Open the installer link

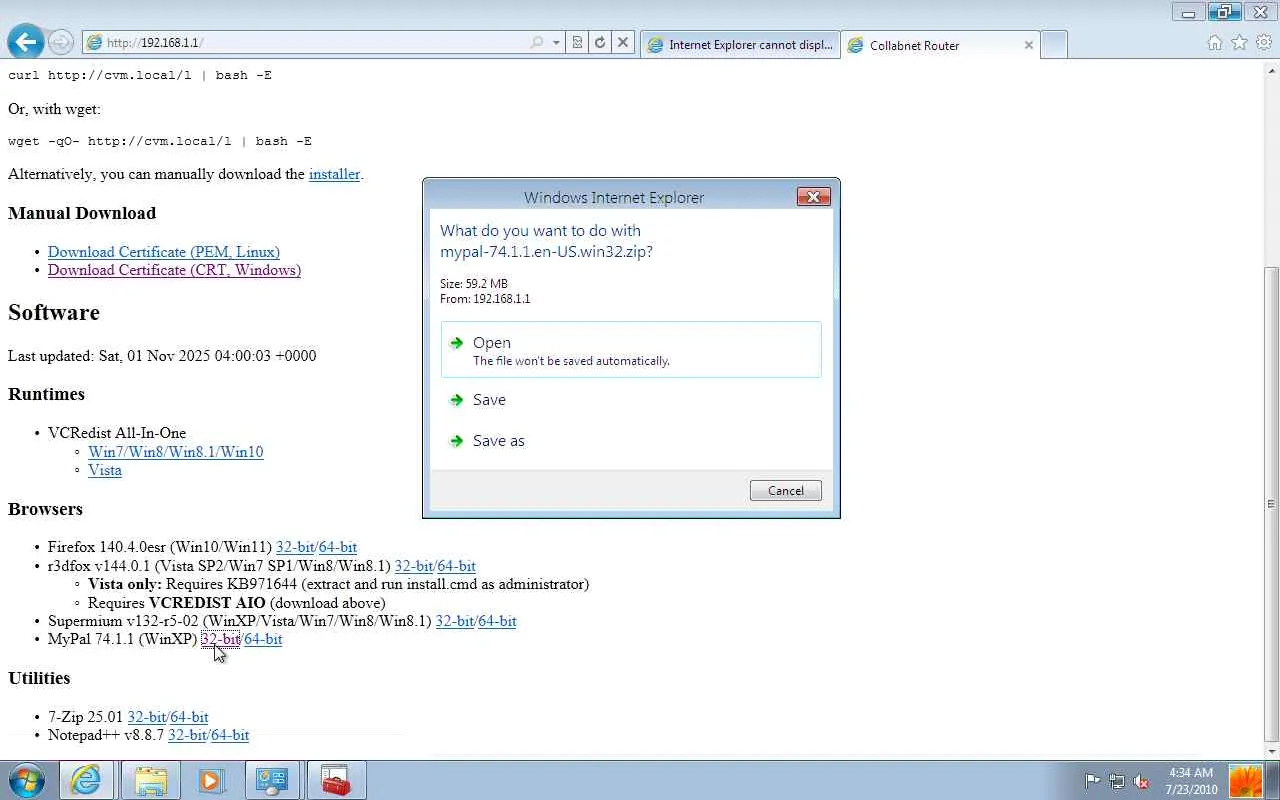(x=334, y=174)
